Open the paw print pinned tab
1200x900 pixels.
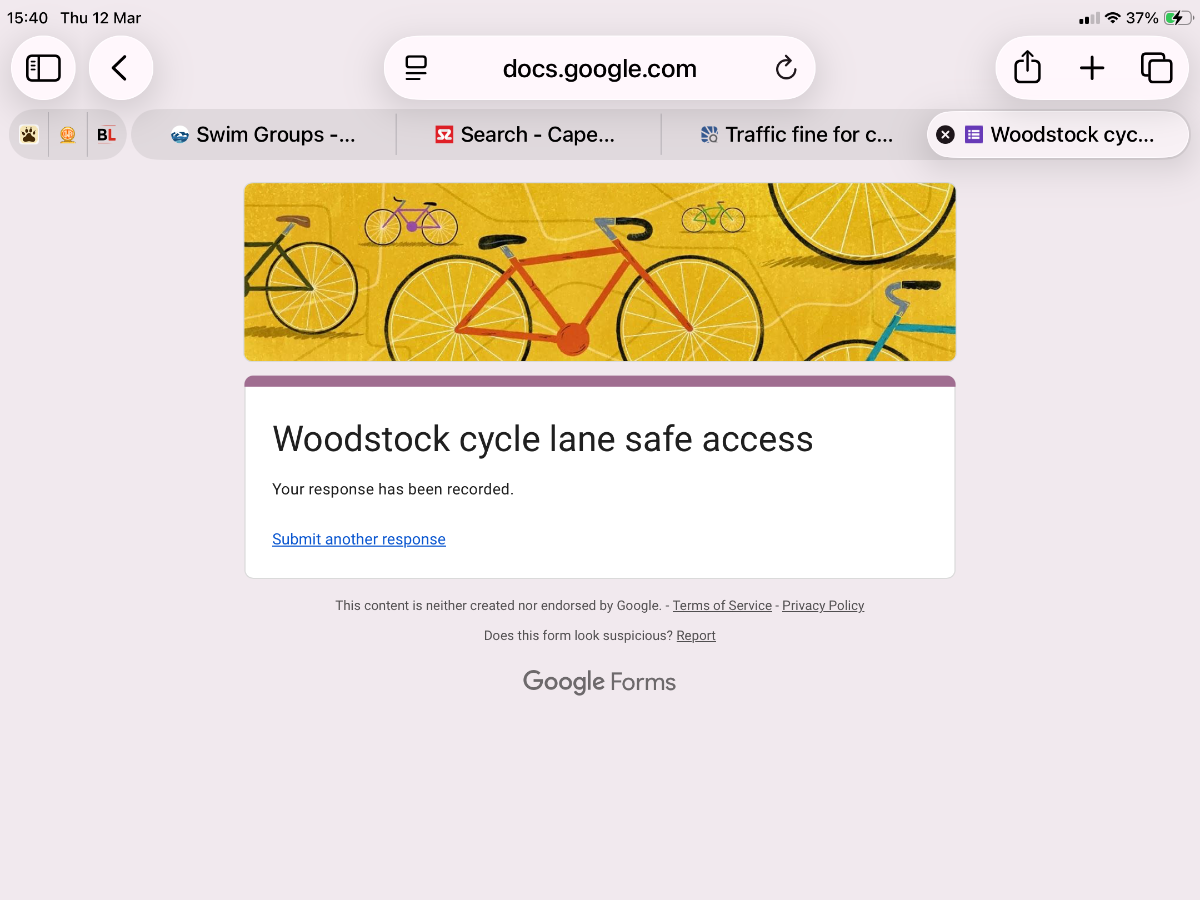coord(29,135)
